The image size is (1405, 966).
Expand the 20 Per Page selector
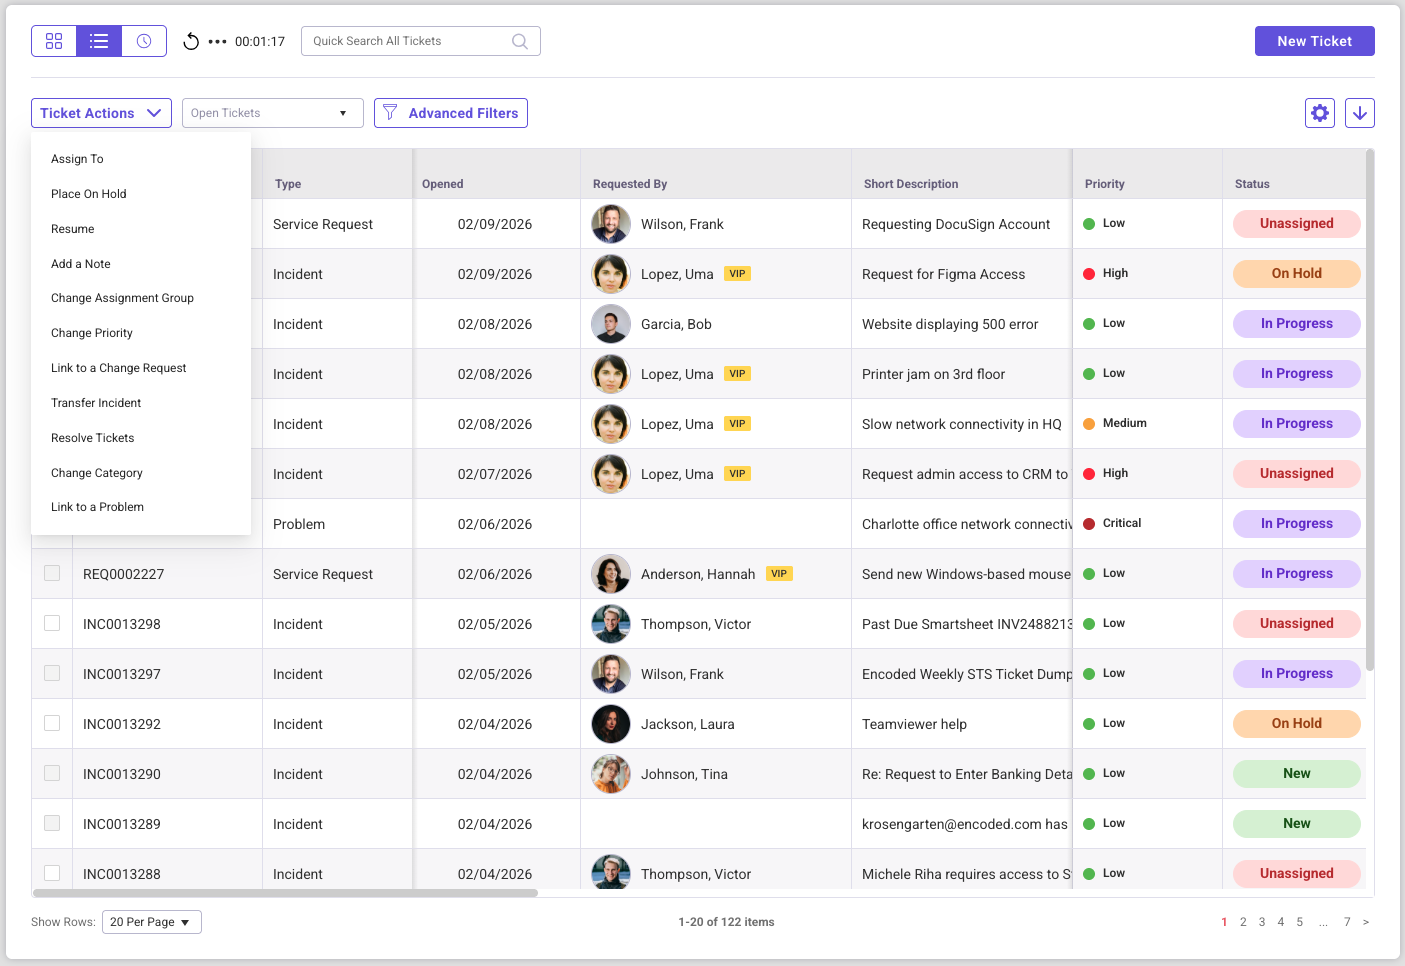(x=151, y=922)
